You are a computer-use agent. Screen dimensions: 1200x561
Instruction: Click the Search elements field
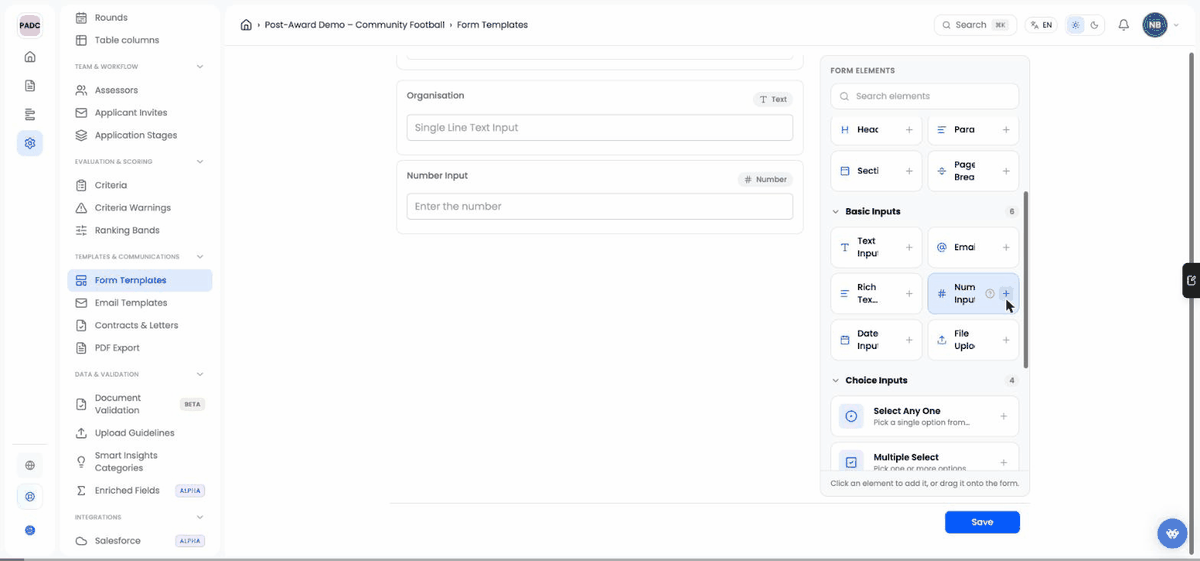click(x=924, y=96)
